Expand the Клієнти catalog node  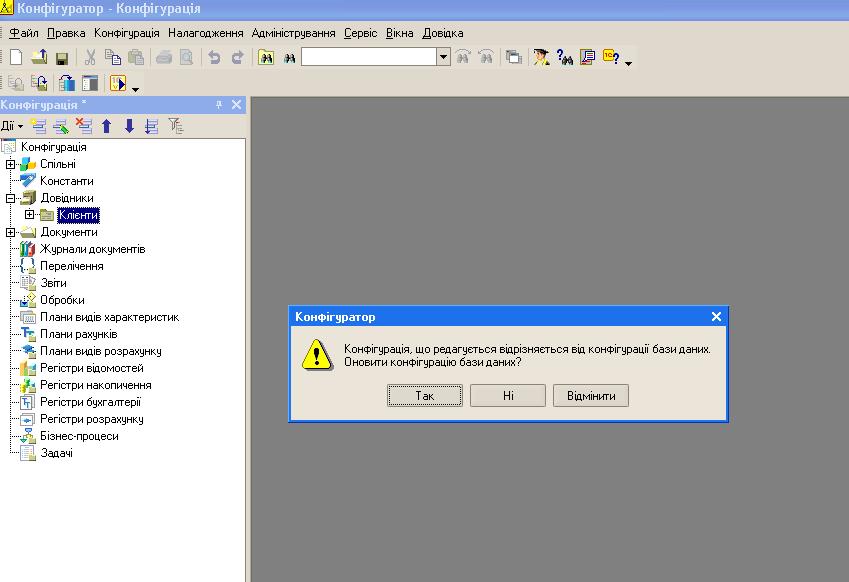coord(30,215)
